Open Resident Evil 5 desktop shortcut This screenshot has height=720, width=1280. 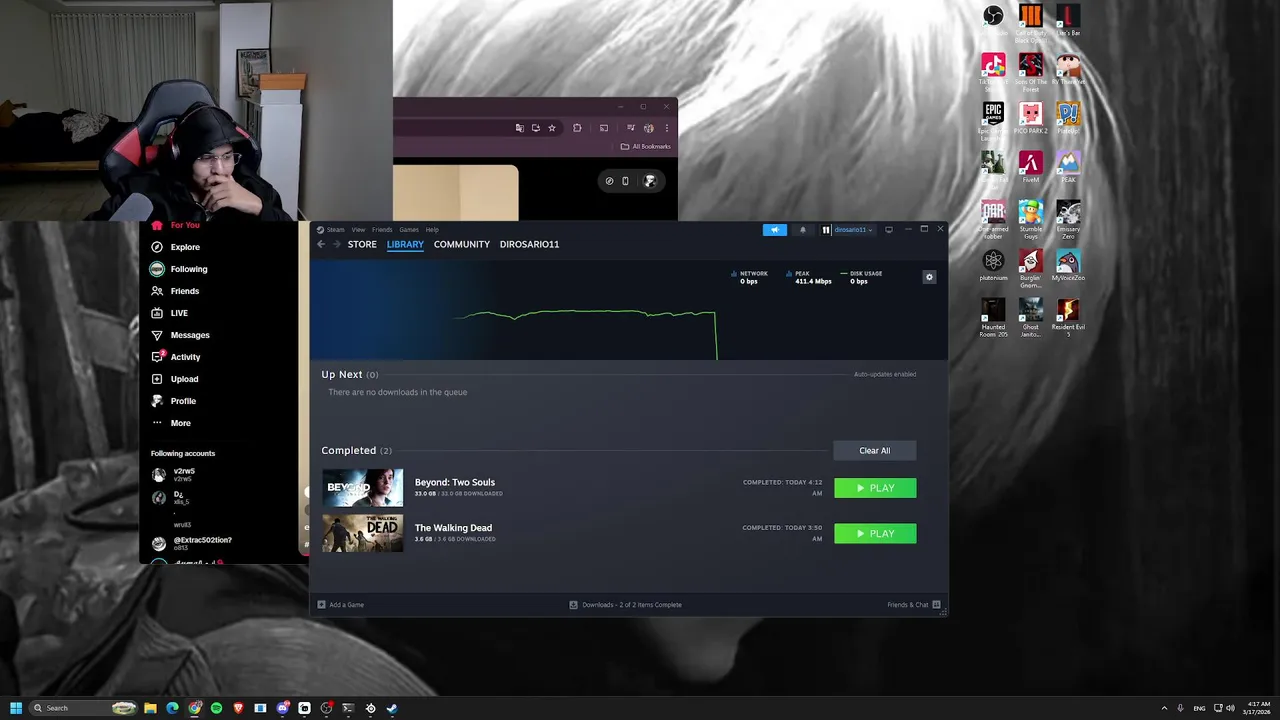(x=1068, y=318)
